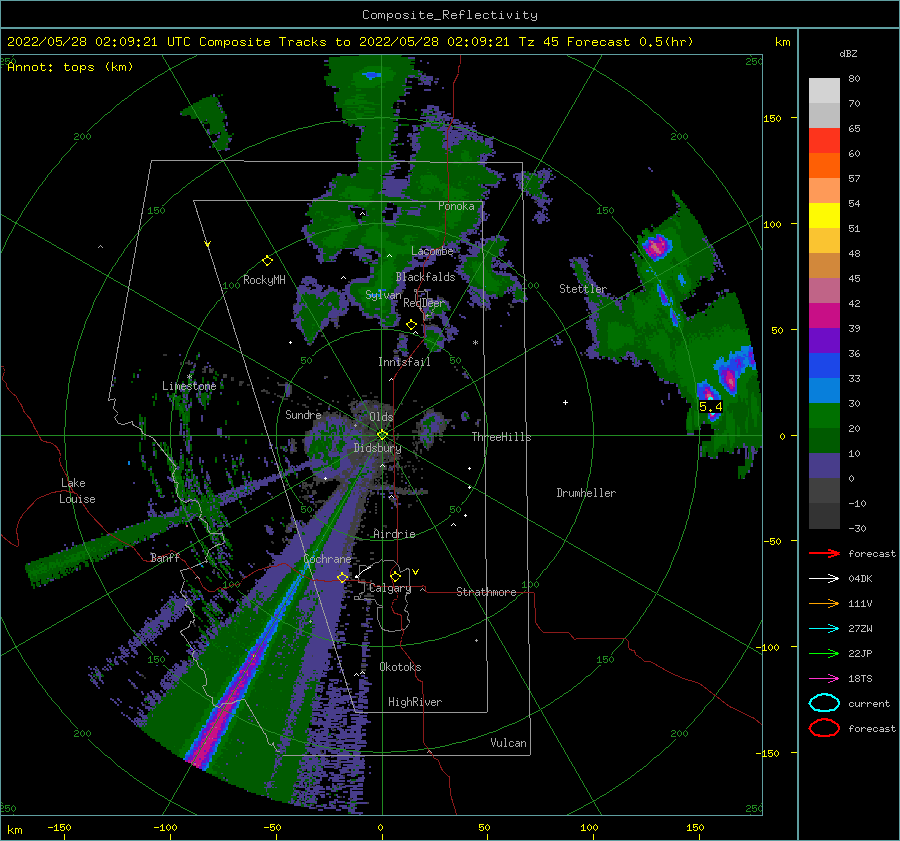
Task: Click the dBZ legend heading
Action: point(848,53)
